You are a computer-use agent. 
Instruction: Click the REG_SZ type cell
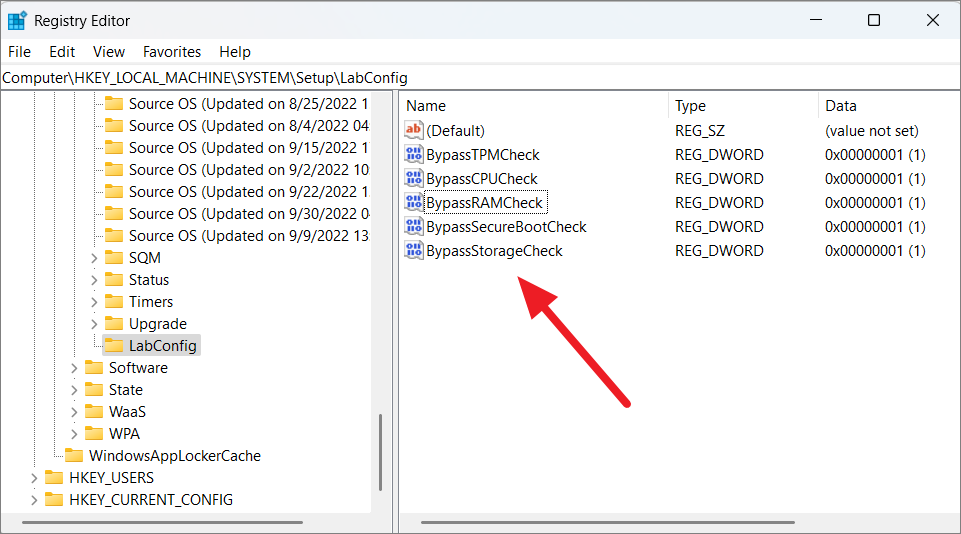[x=699, y=131]
